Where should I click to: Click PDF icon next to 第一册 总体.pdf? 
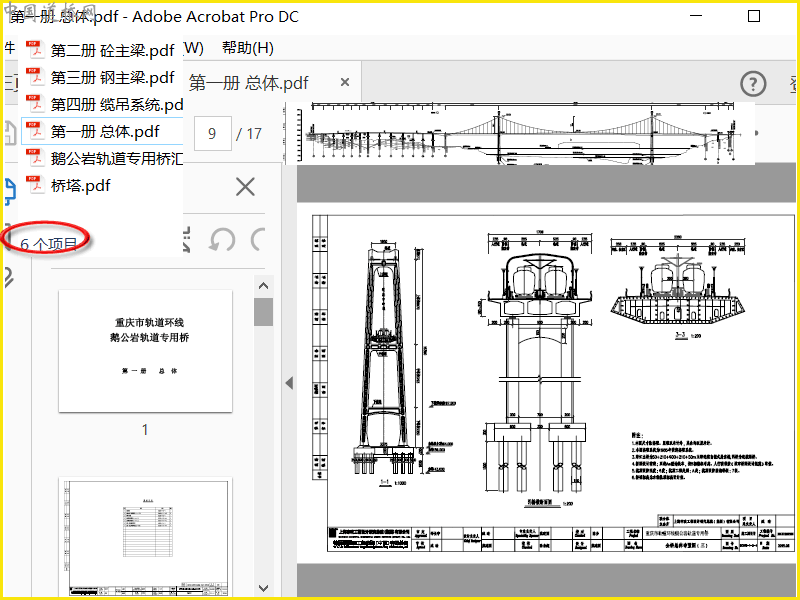[35, 131]
